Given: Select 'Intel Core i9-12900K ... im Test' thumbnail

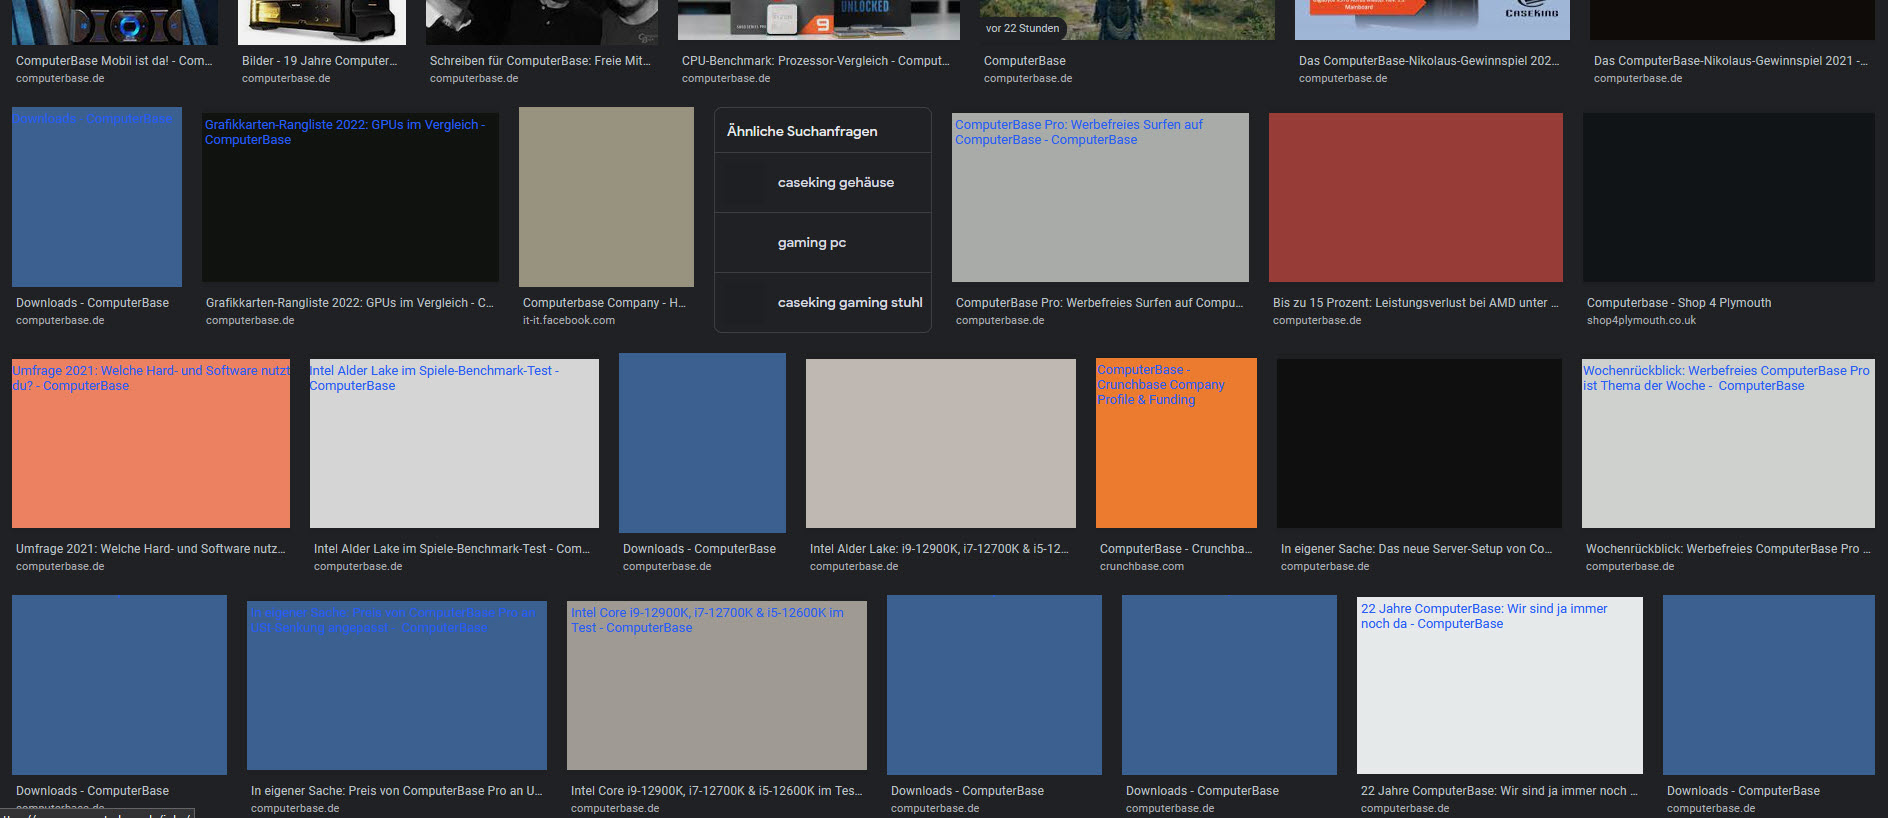Looking at the screenshot, I should (717, 685).
